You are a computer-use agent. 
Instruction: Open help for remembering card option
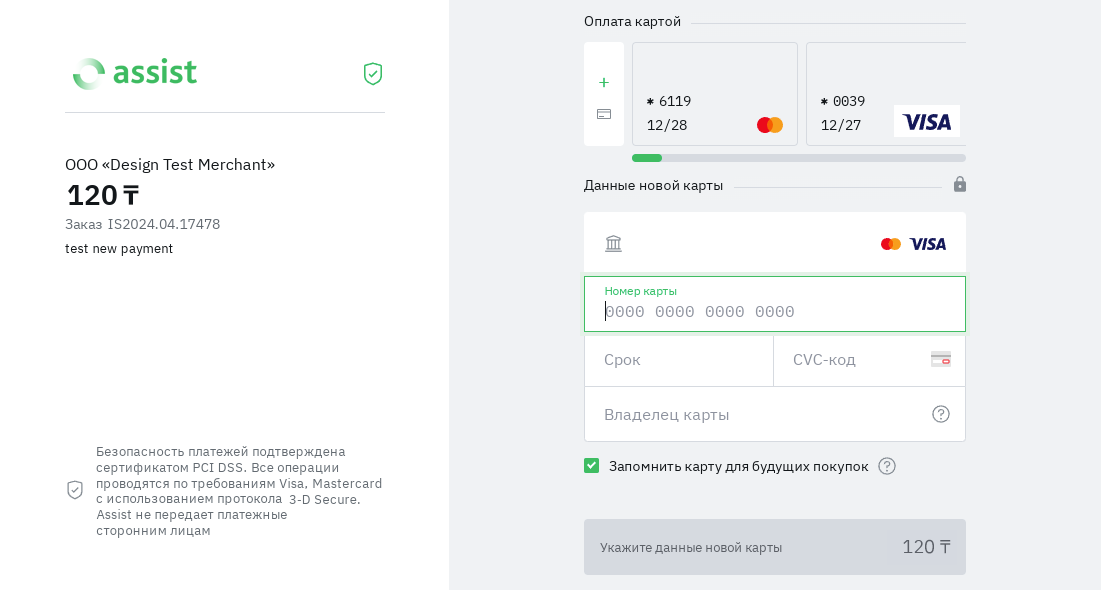[887, 466]
